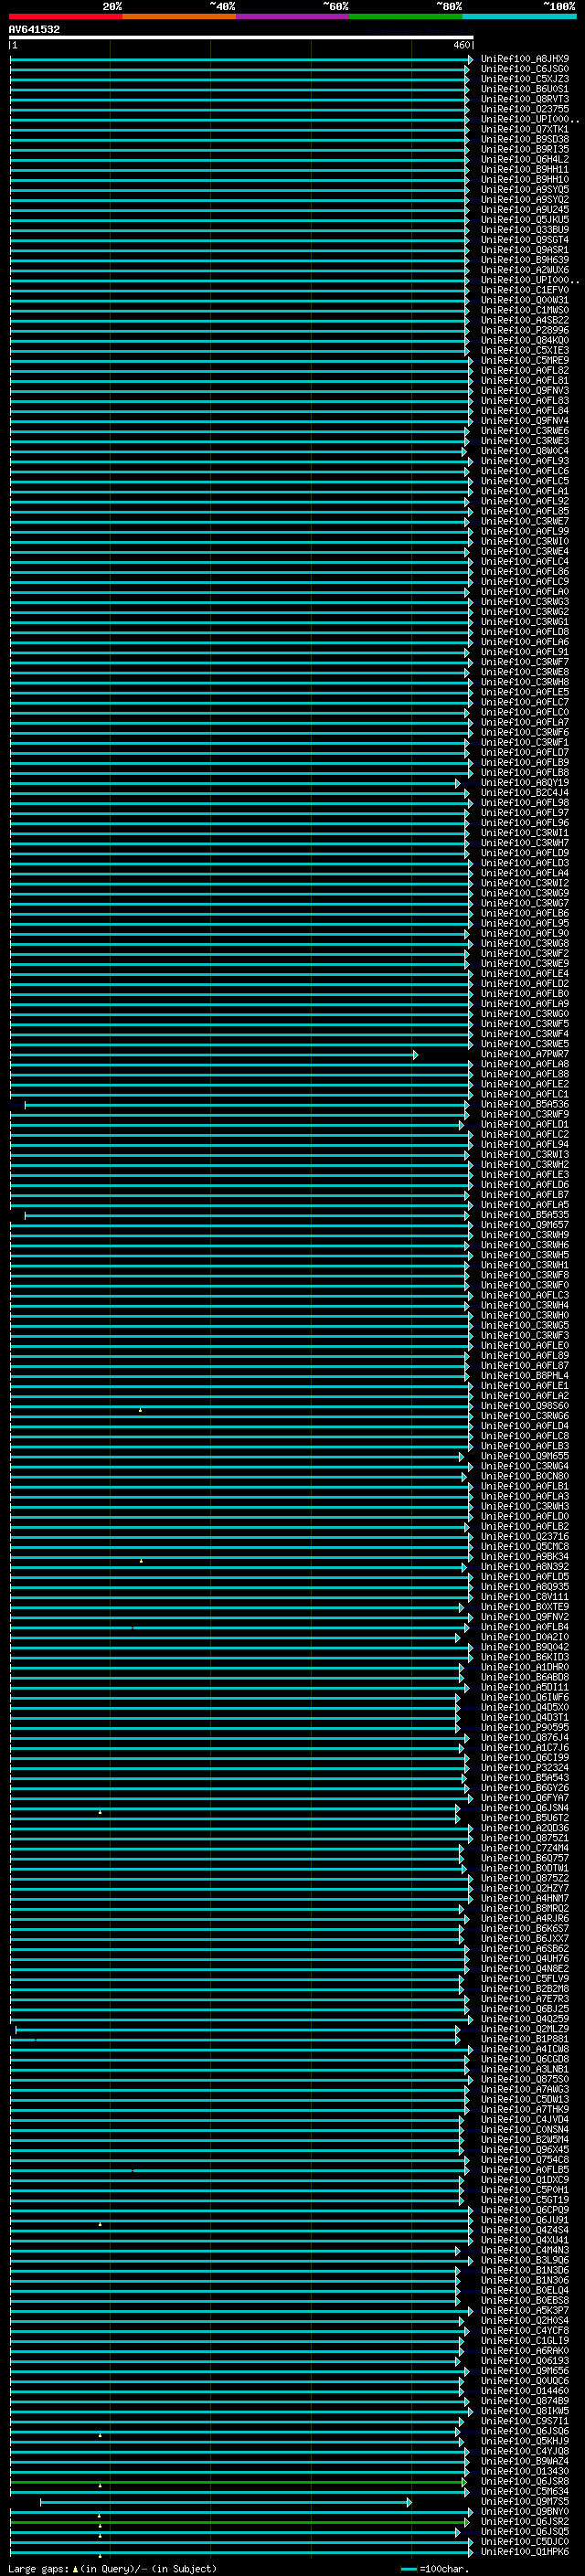Click the Large gaps legend text

coord(112,2569)
